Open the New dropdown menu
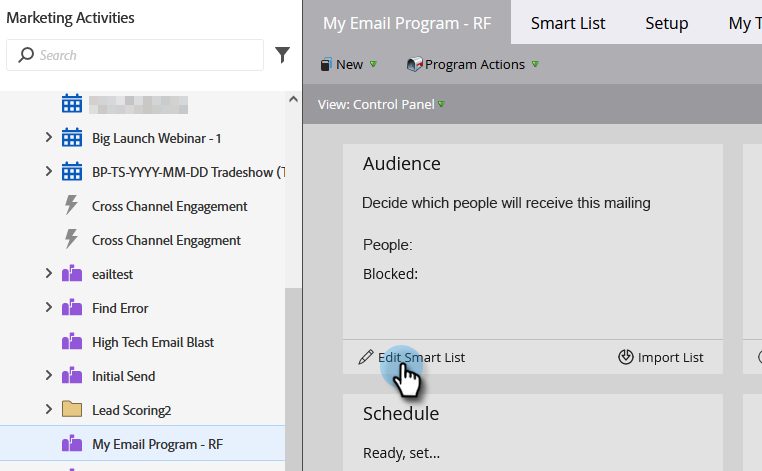The height and width of the screenshot is (471, 762). click(348, 65)
